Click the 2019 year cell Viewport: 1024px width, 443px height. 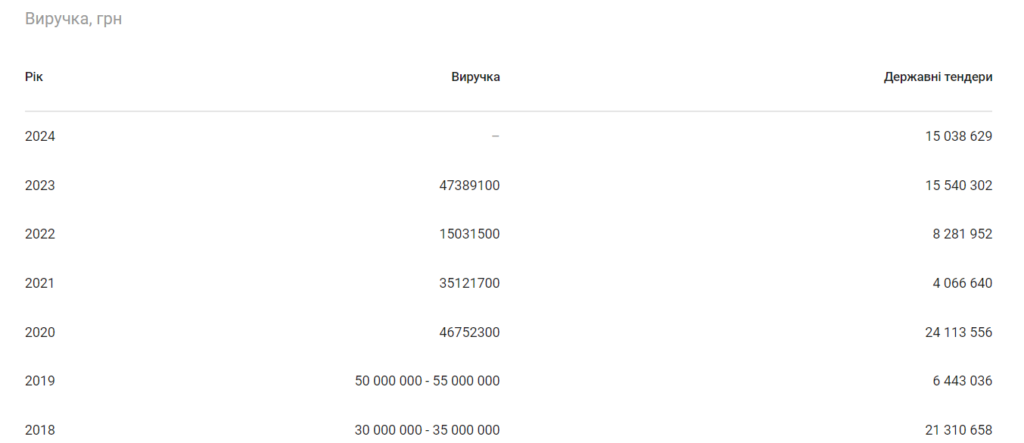[x=40, y=381]
